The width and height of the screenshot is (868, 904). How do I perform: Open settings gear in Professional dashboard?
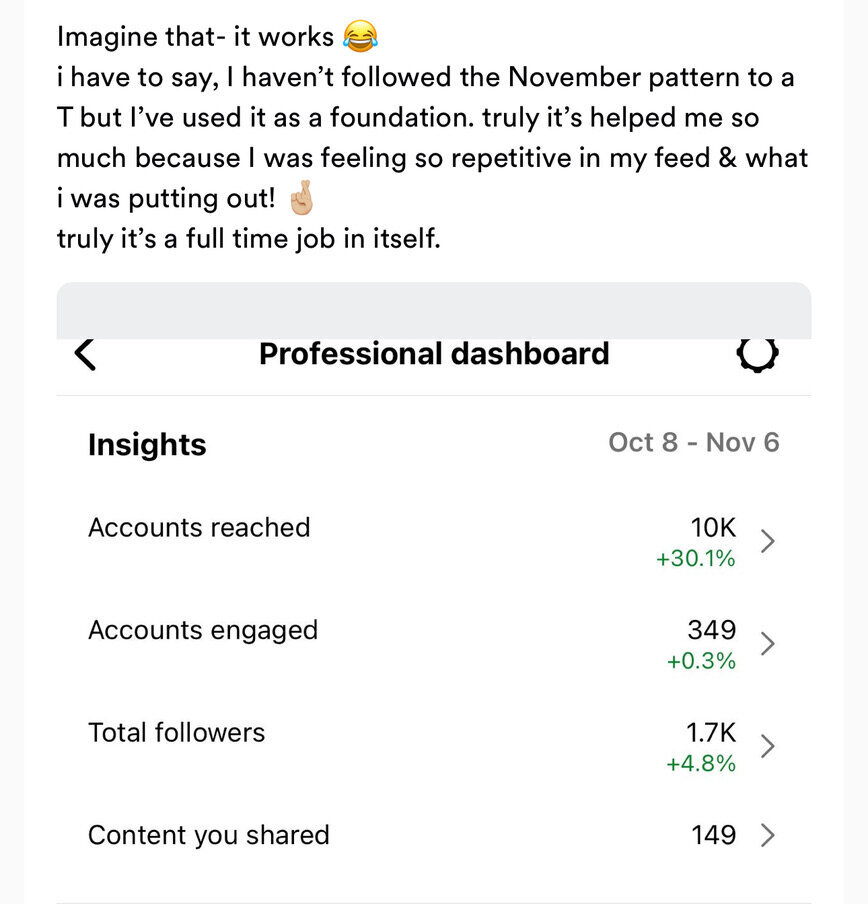click(757, 355)
